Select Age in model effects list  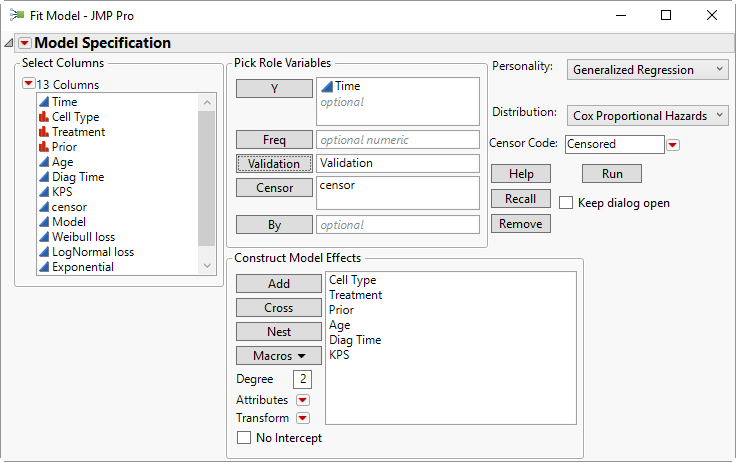pyautogui.click(x=339, y=325)
